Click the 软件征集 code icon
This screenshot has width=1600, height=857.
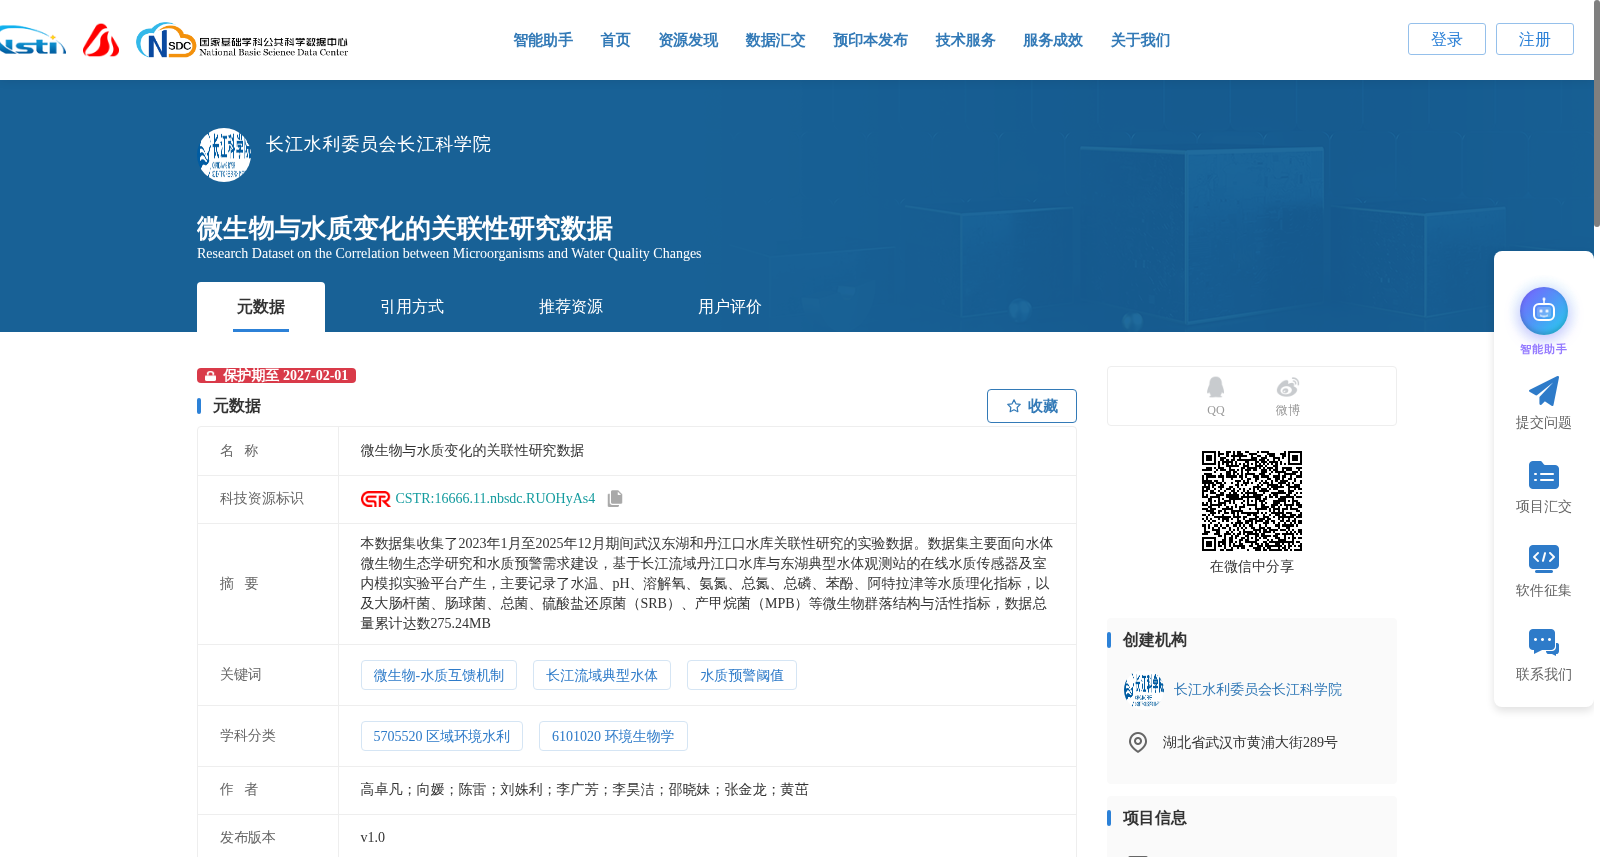coord(1544,558)
